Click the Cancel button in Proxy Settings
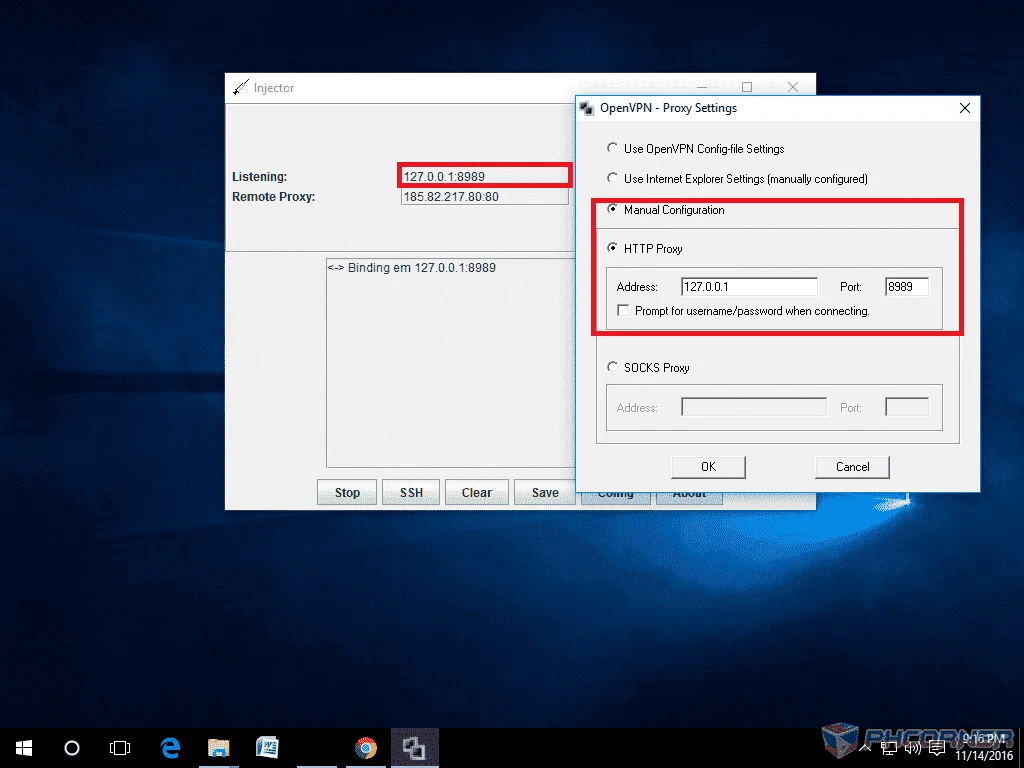This screenshot has width=1024, height=768. (x=852, y=467)
